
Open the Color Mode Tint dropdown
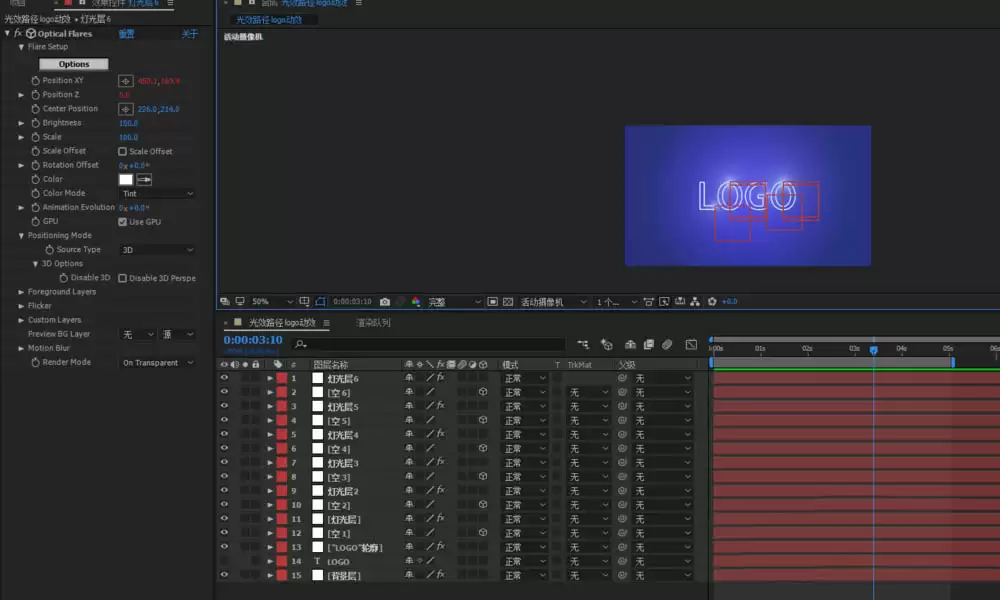click(157, 194)
